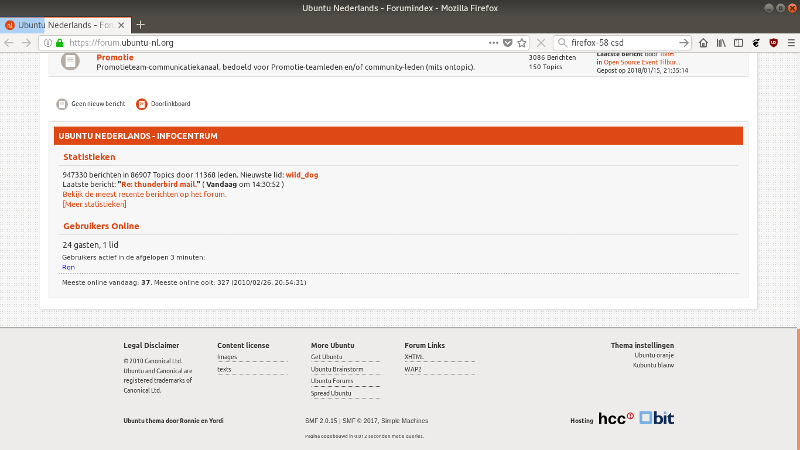Go back with the browser back arrow
Viewport: 800px width, 450px height.
pos(9,43)
